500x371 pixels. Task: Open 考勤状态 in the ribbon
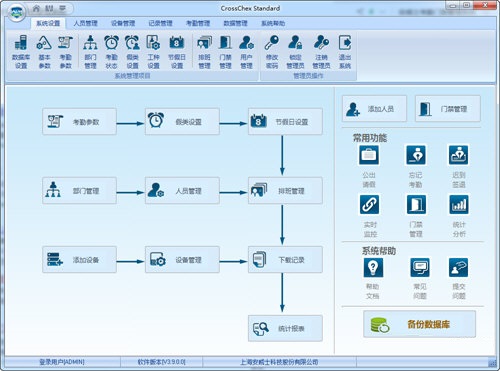tap(111, 52)
